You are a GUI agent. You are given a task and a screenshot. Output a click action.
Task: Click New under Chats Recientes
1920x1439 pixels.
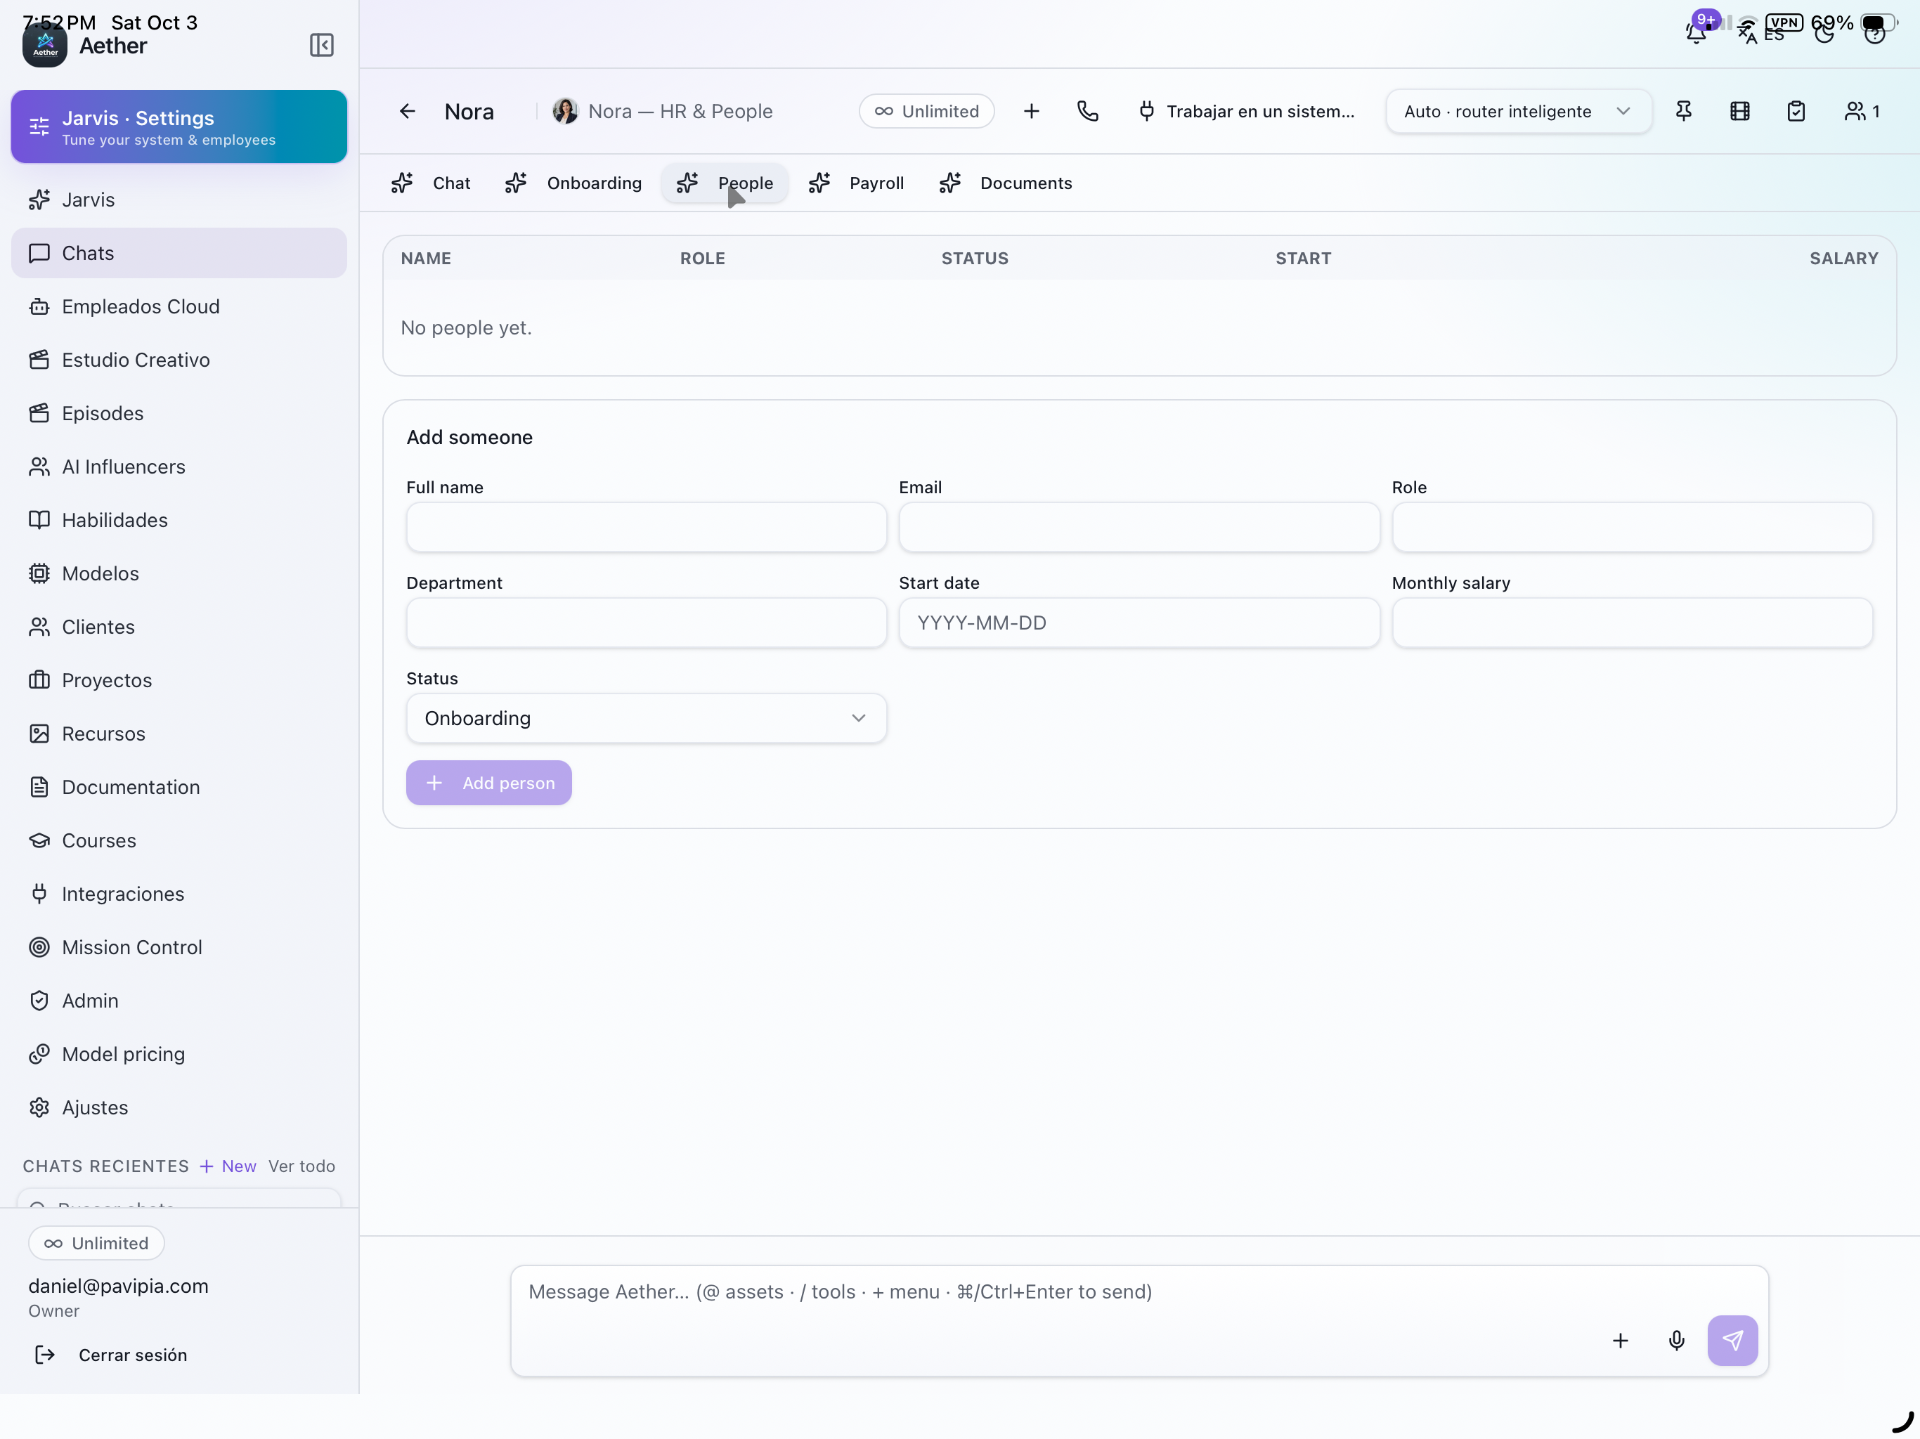[228, 1166]
